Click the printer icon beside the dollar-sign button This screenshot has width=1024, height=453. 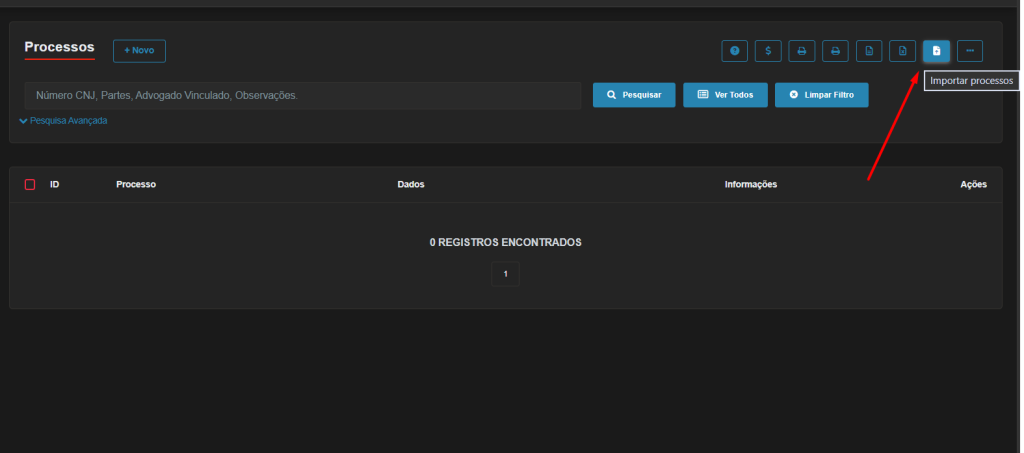(802, 51)
